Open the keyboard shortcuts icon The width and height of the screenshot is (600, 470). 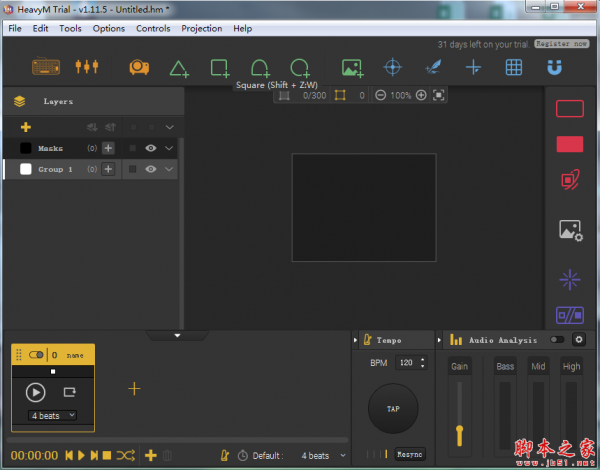[x=46, y=67]
